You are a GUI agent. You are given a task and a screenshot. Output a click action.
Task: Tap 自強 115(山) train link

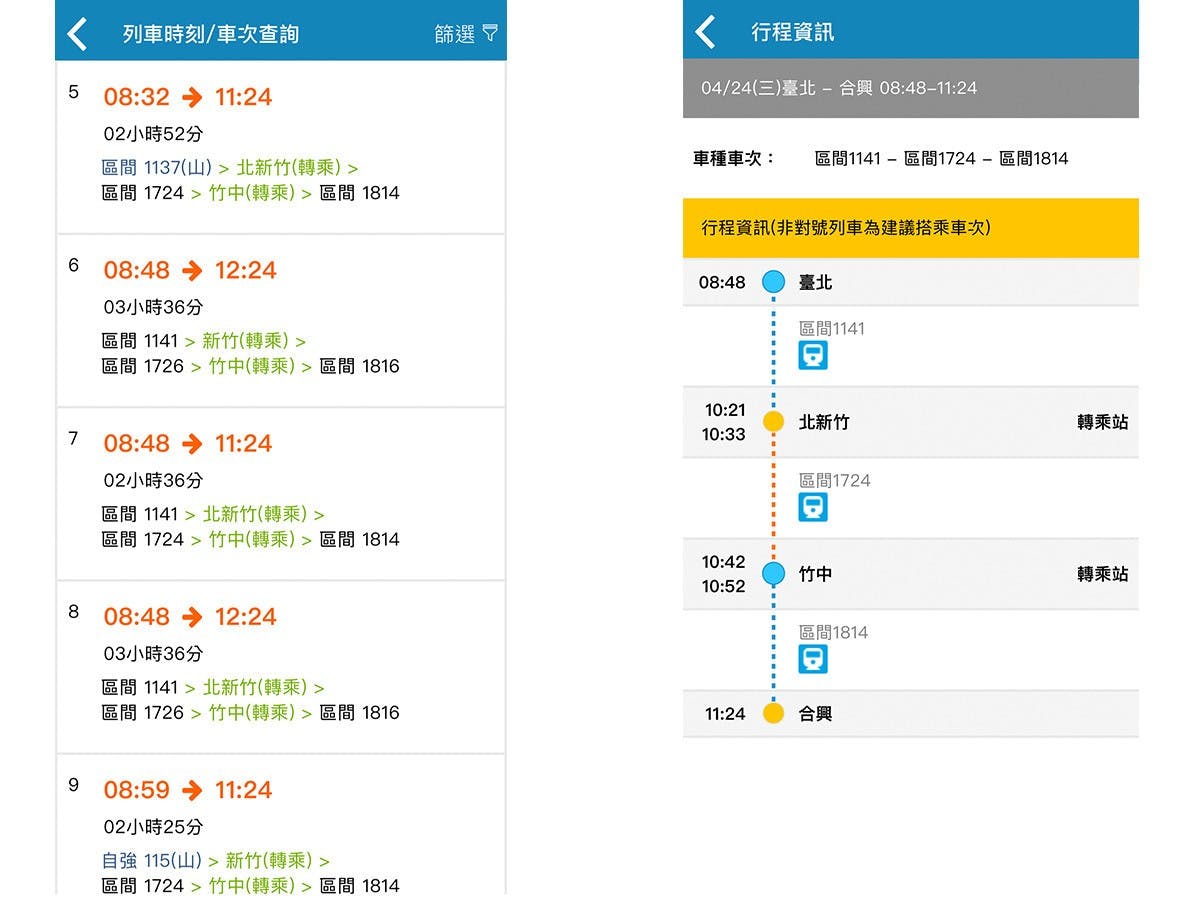(151, 861)
